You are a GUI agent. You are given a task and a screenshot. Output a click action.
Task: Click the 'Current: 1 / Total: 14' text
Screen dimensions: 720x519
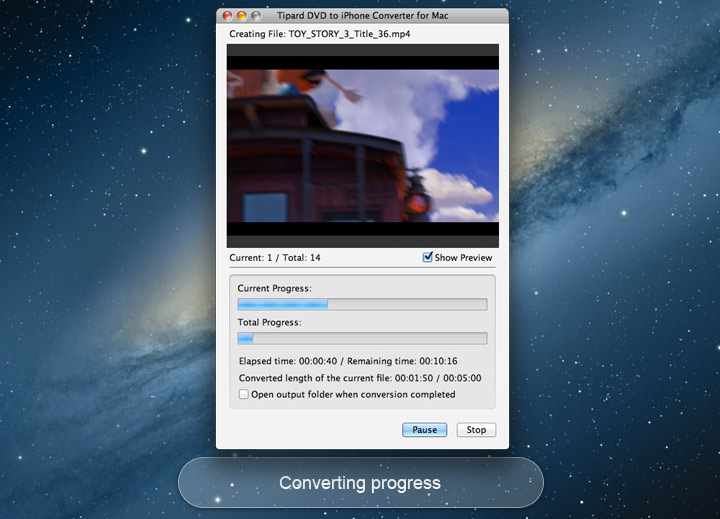(275, 258)
